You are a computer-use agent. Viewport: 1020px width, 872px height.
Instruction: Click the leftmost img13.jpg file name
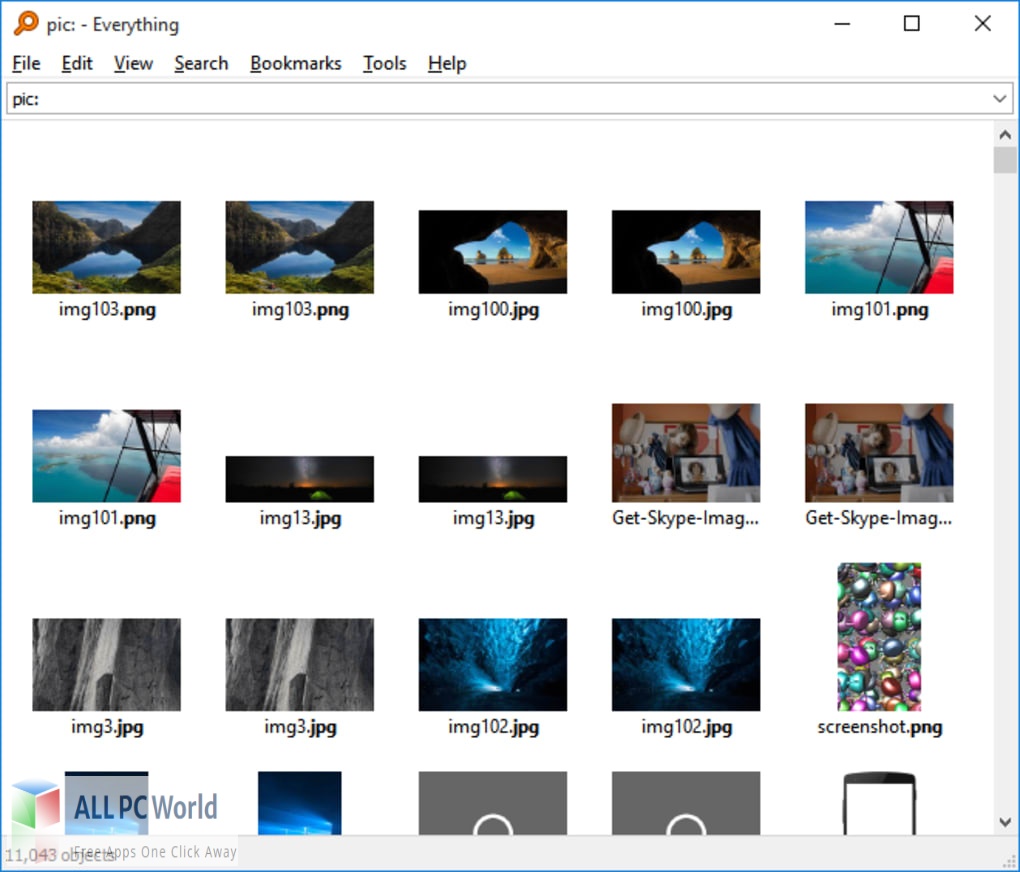[300, 518]
